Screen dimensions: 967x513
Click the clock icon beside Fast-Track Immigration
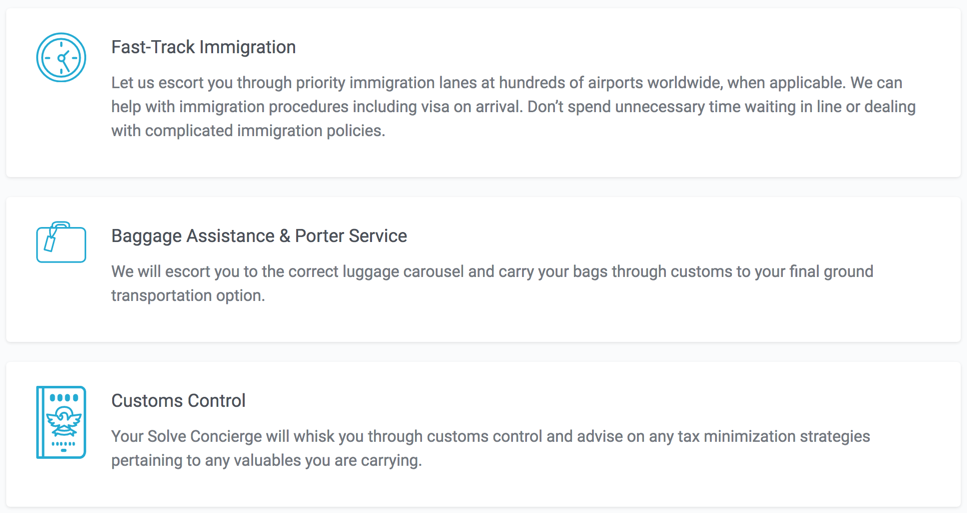[61, 57]
